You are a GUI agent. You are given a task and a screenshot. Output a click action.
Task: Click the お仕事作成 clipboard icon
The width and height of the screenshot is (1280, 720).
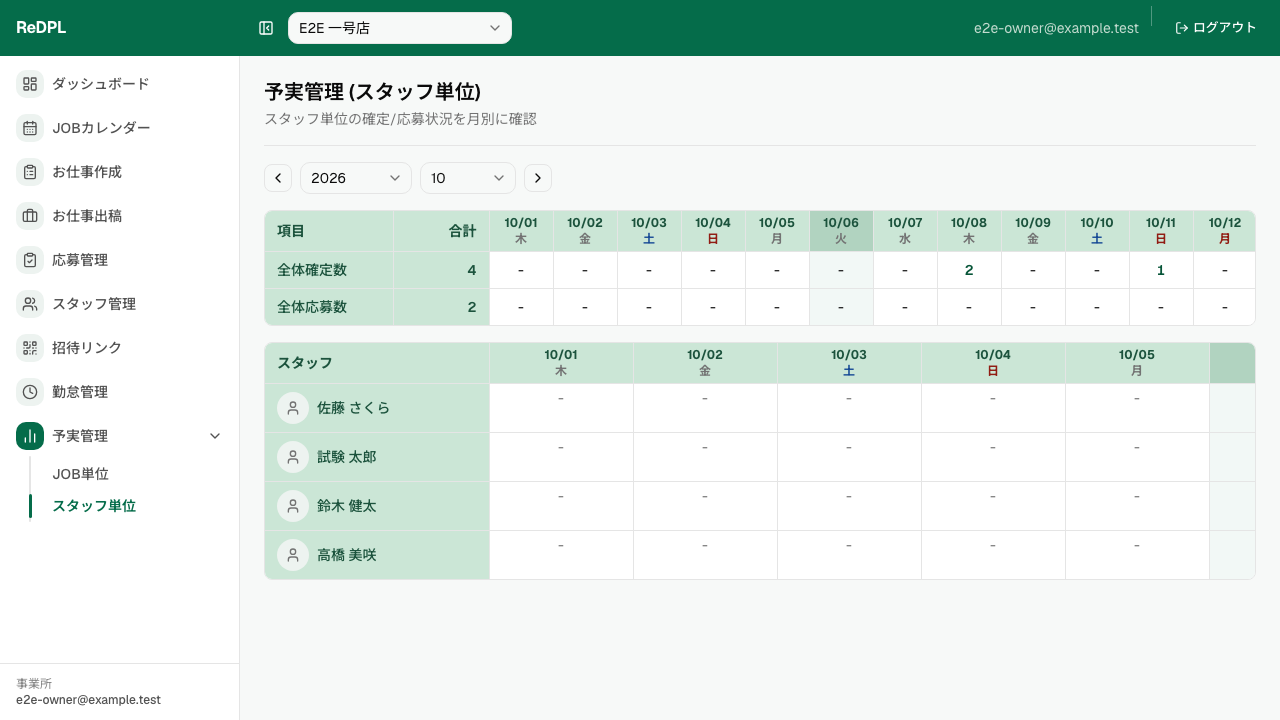pyautogui.click(x=30, y=172)
